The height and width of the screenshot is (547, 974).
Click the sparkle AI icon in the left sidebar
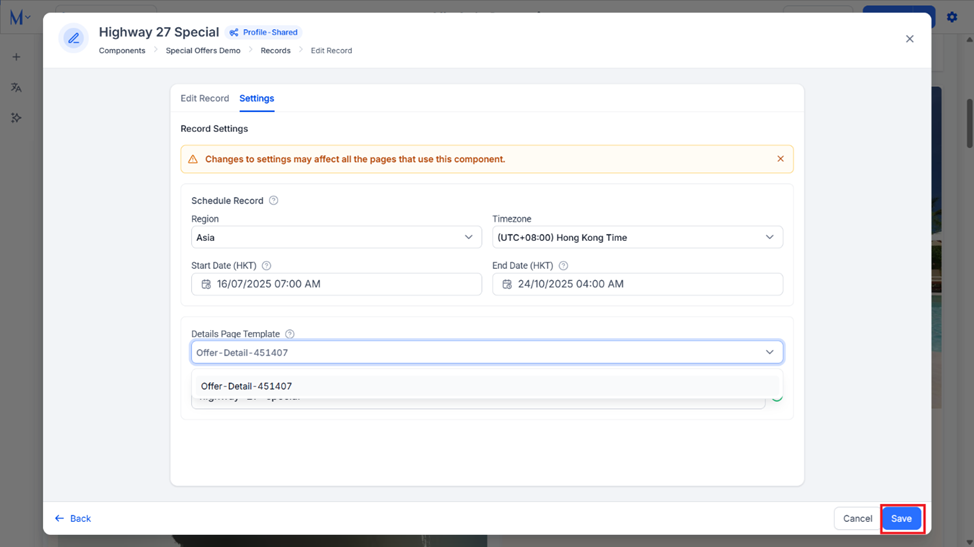(16, 118)
